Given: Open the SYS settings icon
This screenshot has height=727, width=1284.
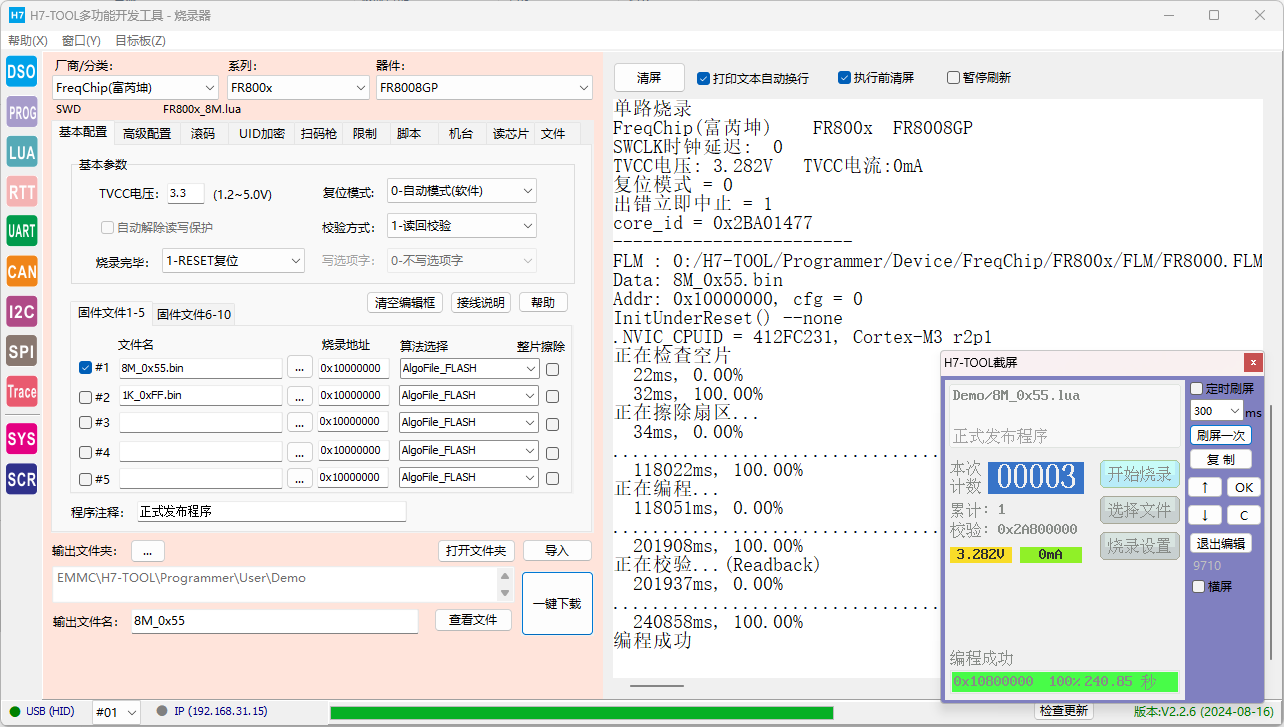Looking at the screenshot, I should [x=22, y=438].
